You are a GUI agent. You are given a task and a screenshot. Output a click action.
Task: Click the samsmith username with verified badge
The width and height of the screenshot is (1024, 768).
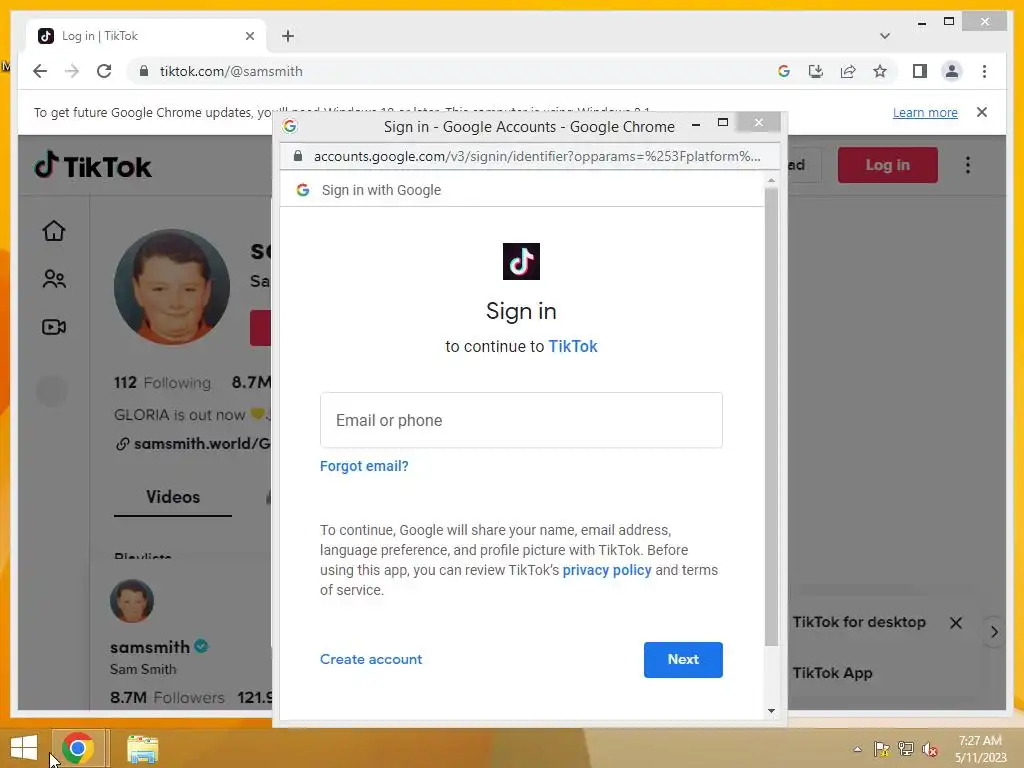(159, 647)
